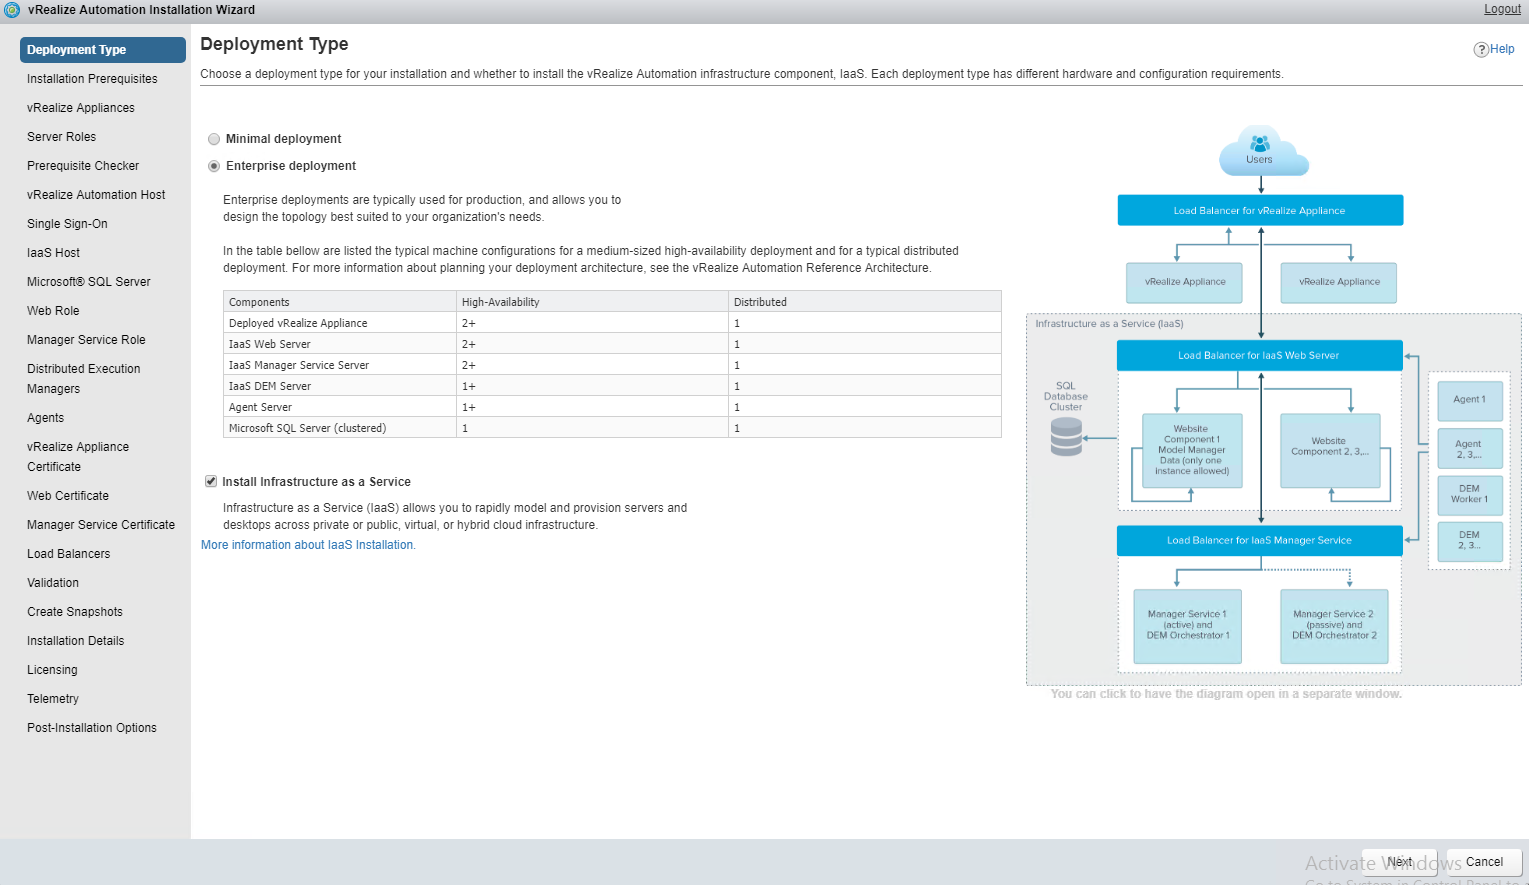The image size is (1529, 885).
Task: Click the Next button
Action: click(x=1399, y=862)
